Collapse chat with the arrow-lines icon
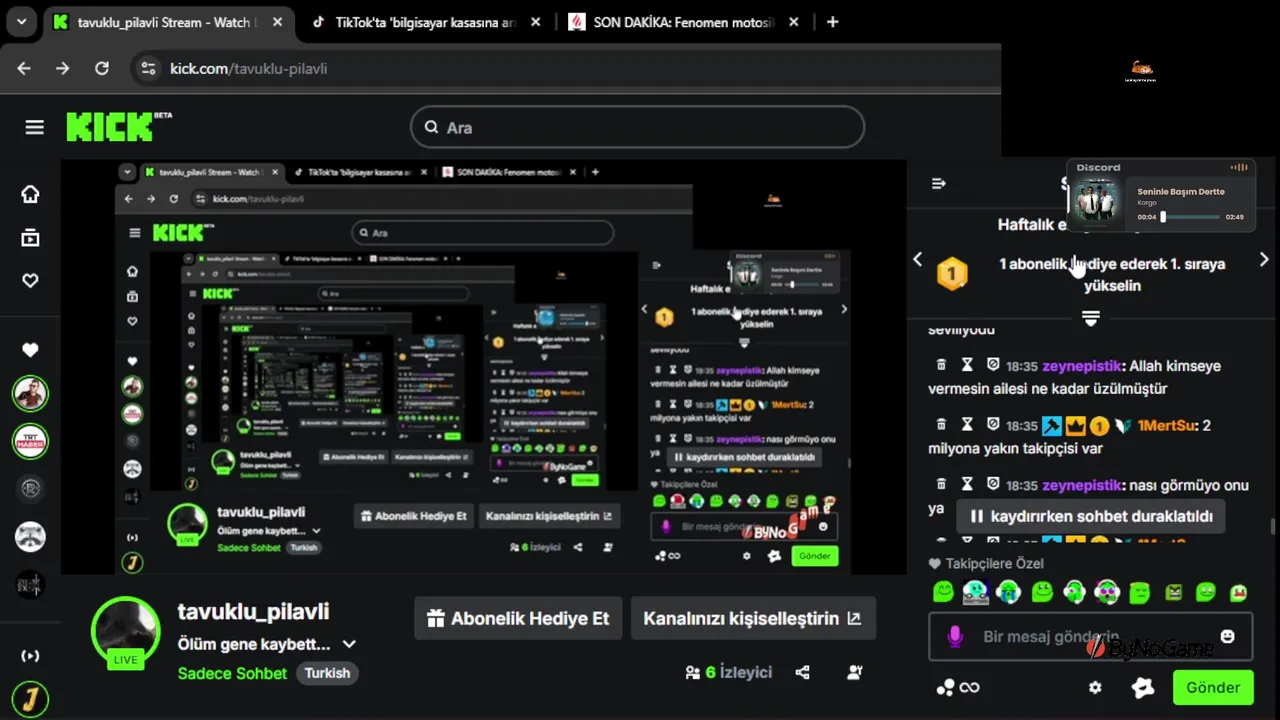This screenshot has width=1280, height=720. (938, 183)
